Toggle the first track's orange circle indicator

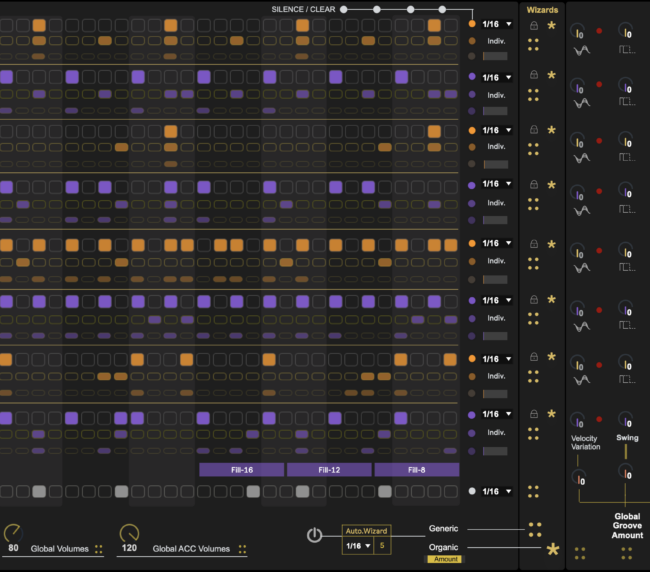(x=472, y=23)
